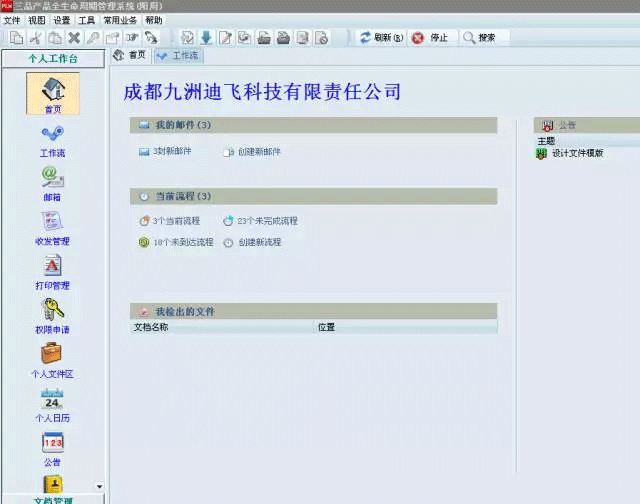Viewport: 640px width, 504px height.
Task: Click the 刷新 refresh toolbar button
Action: [x=380, y=38]
